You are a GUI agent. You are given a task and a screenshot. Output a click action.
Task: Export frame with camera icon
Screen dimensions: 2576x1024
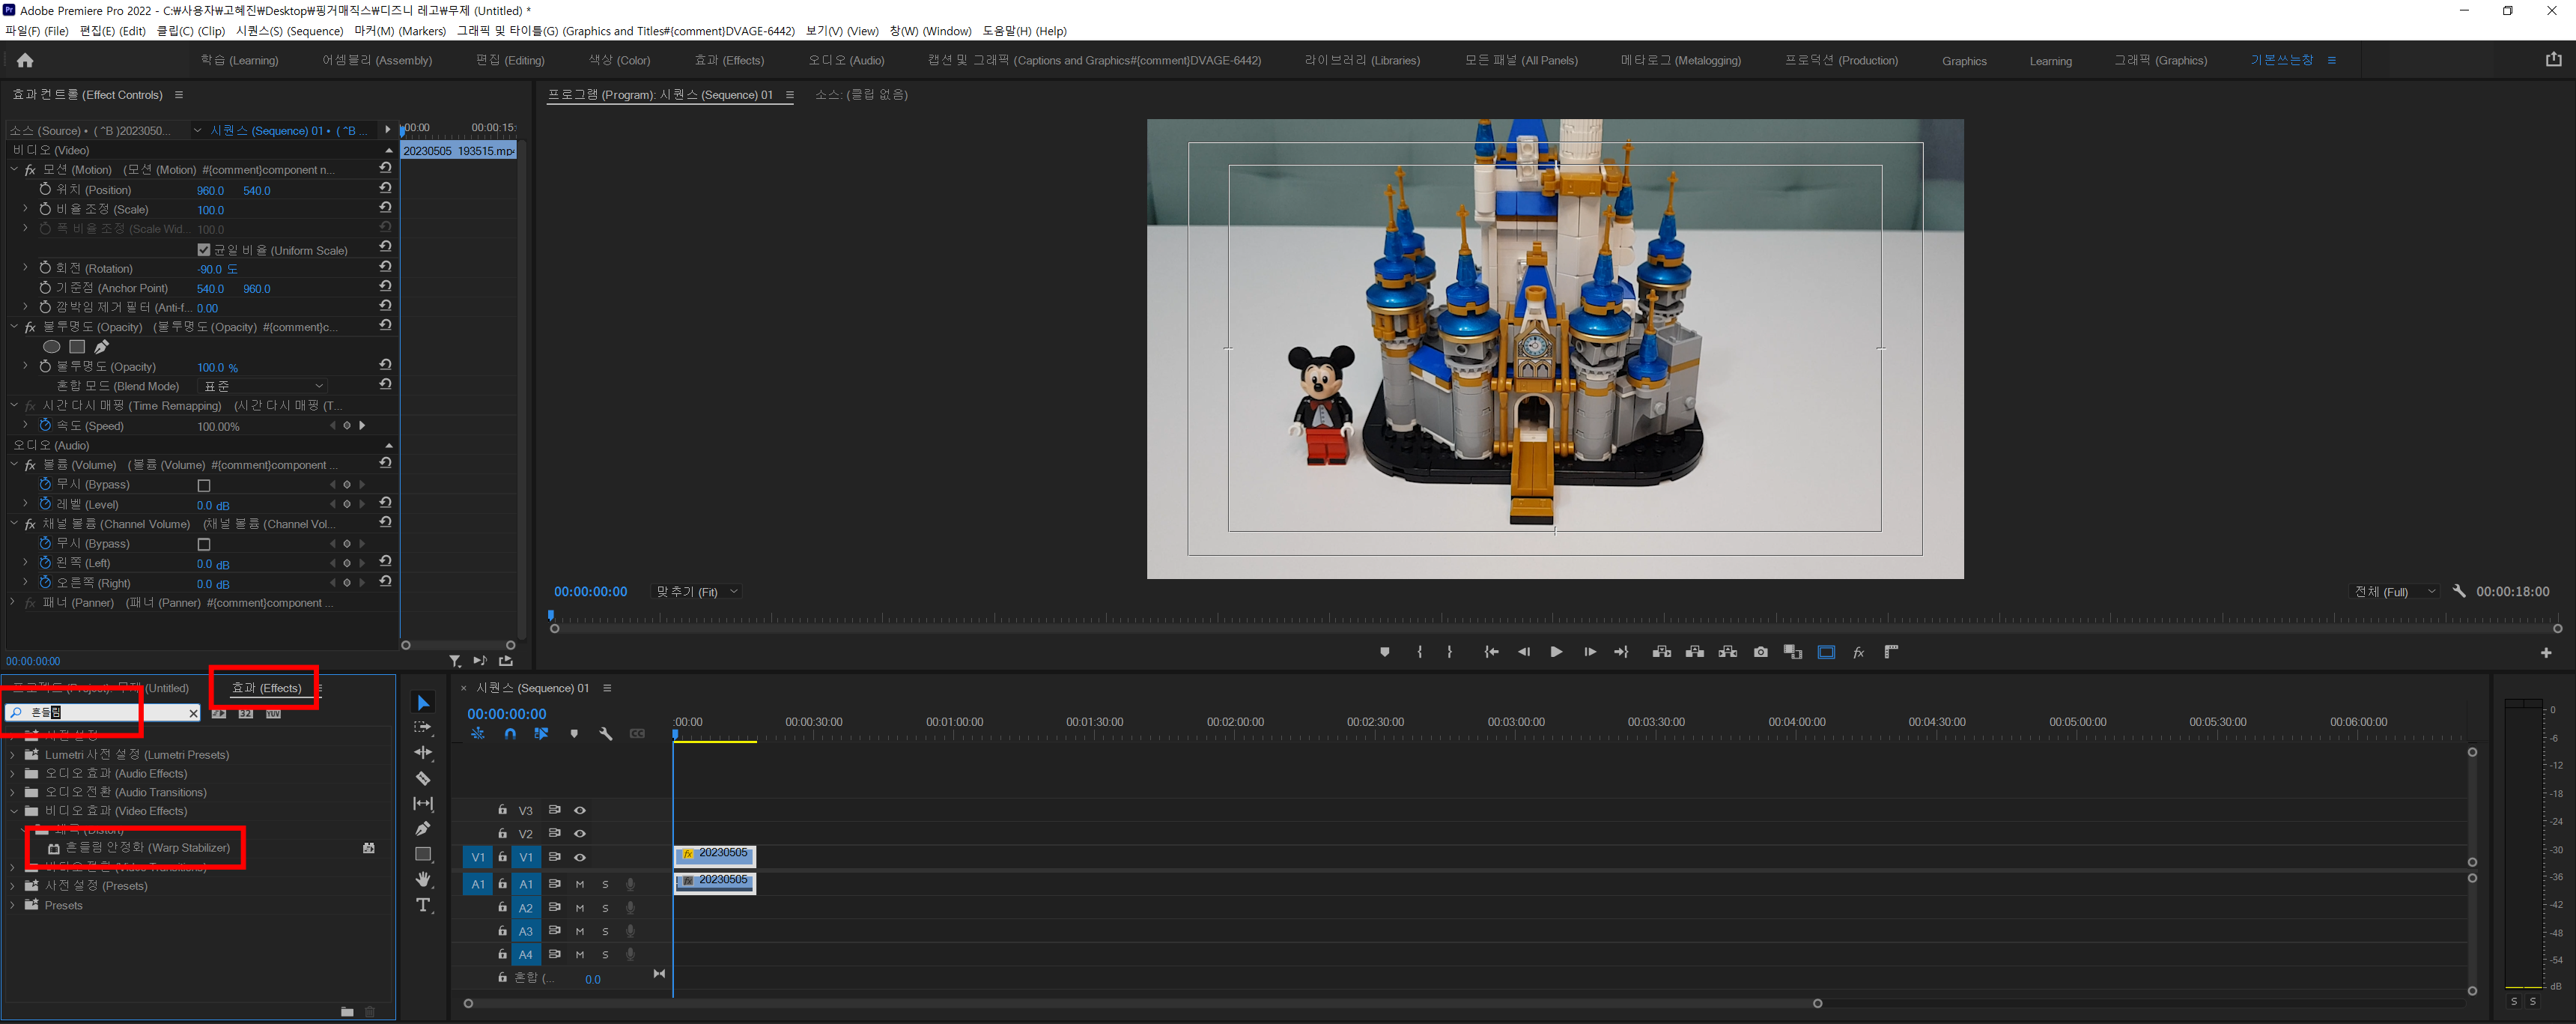point(1761,652)
